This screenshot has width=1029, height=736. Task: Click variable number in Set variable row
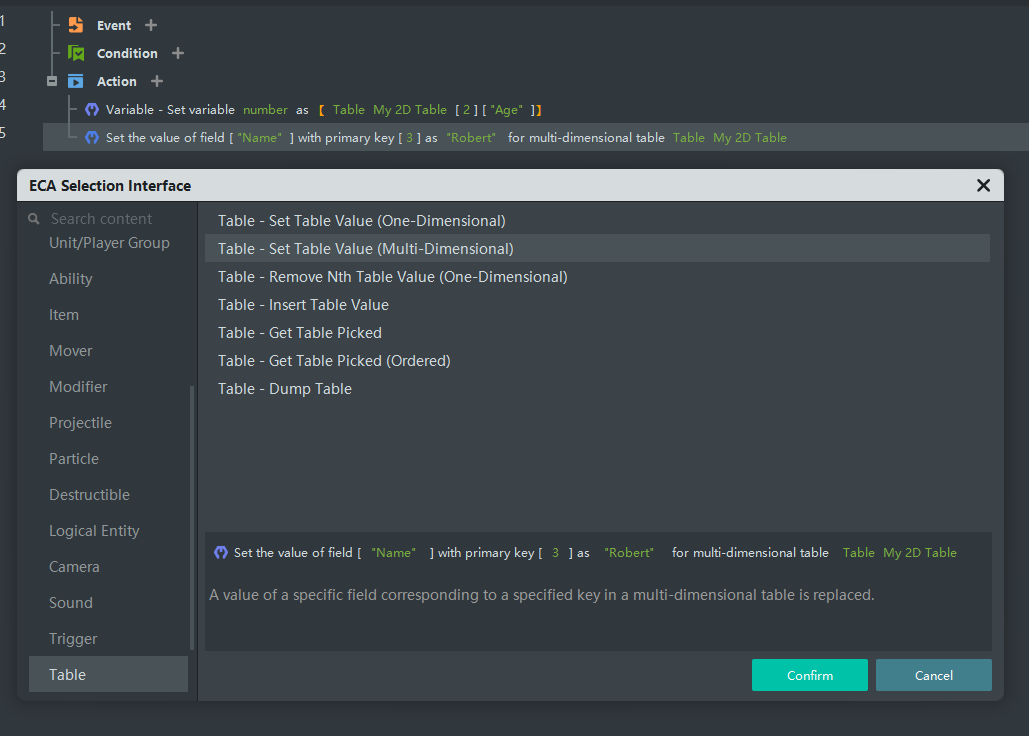[265, 110]
